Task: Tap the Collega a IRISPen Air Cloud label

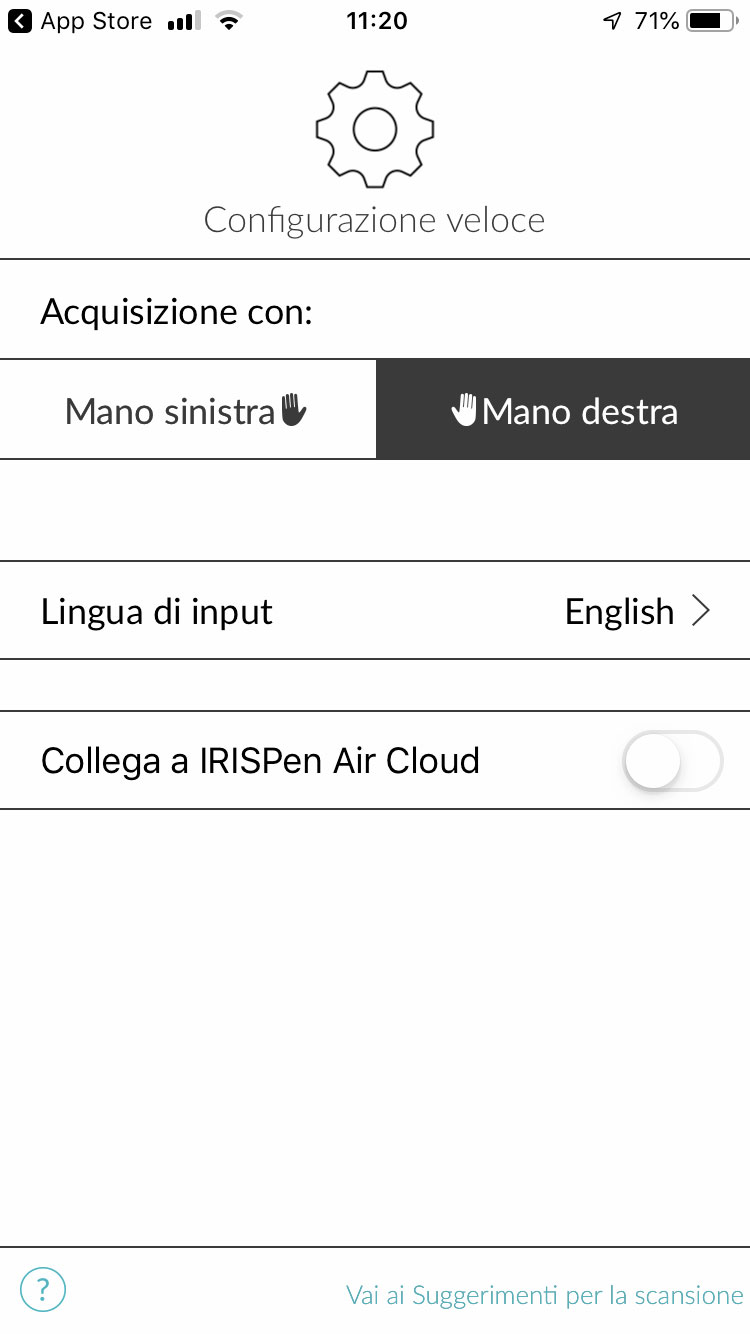Action: tap(260, 761)
